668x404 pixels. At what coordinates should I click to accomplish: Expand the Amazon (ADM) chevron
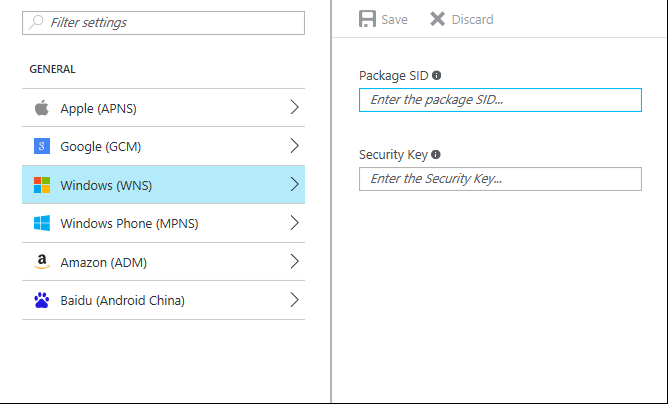click(294, 262)
